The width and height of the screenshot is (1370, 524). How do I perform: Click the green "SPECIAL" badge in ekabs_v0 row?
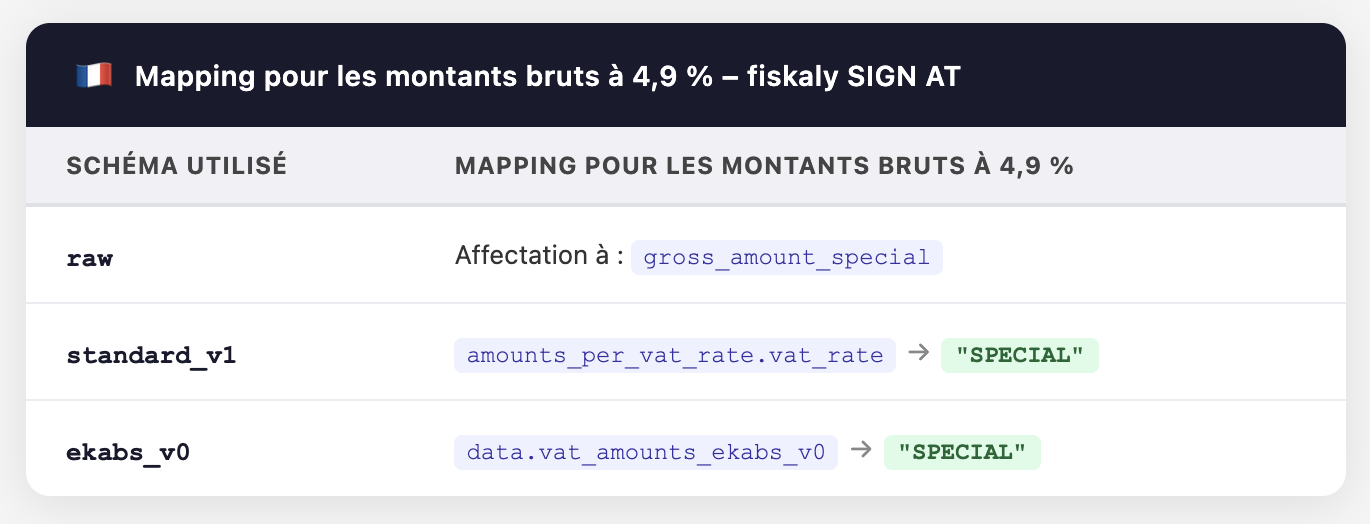[962, 452]
